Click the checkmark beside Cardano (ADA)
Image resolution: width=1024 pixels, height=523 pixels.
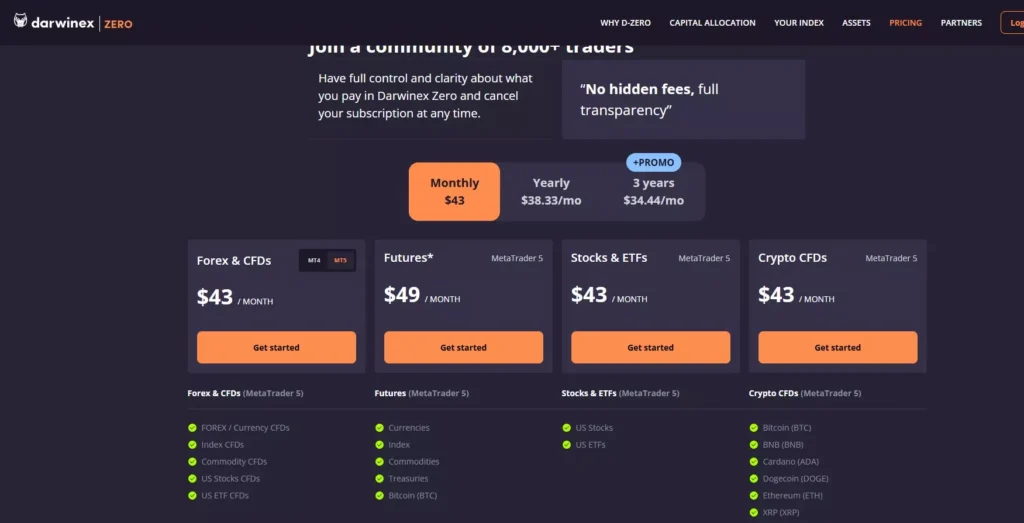pyautogui.click(x=754, y=462)
